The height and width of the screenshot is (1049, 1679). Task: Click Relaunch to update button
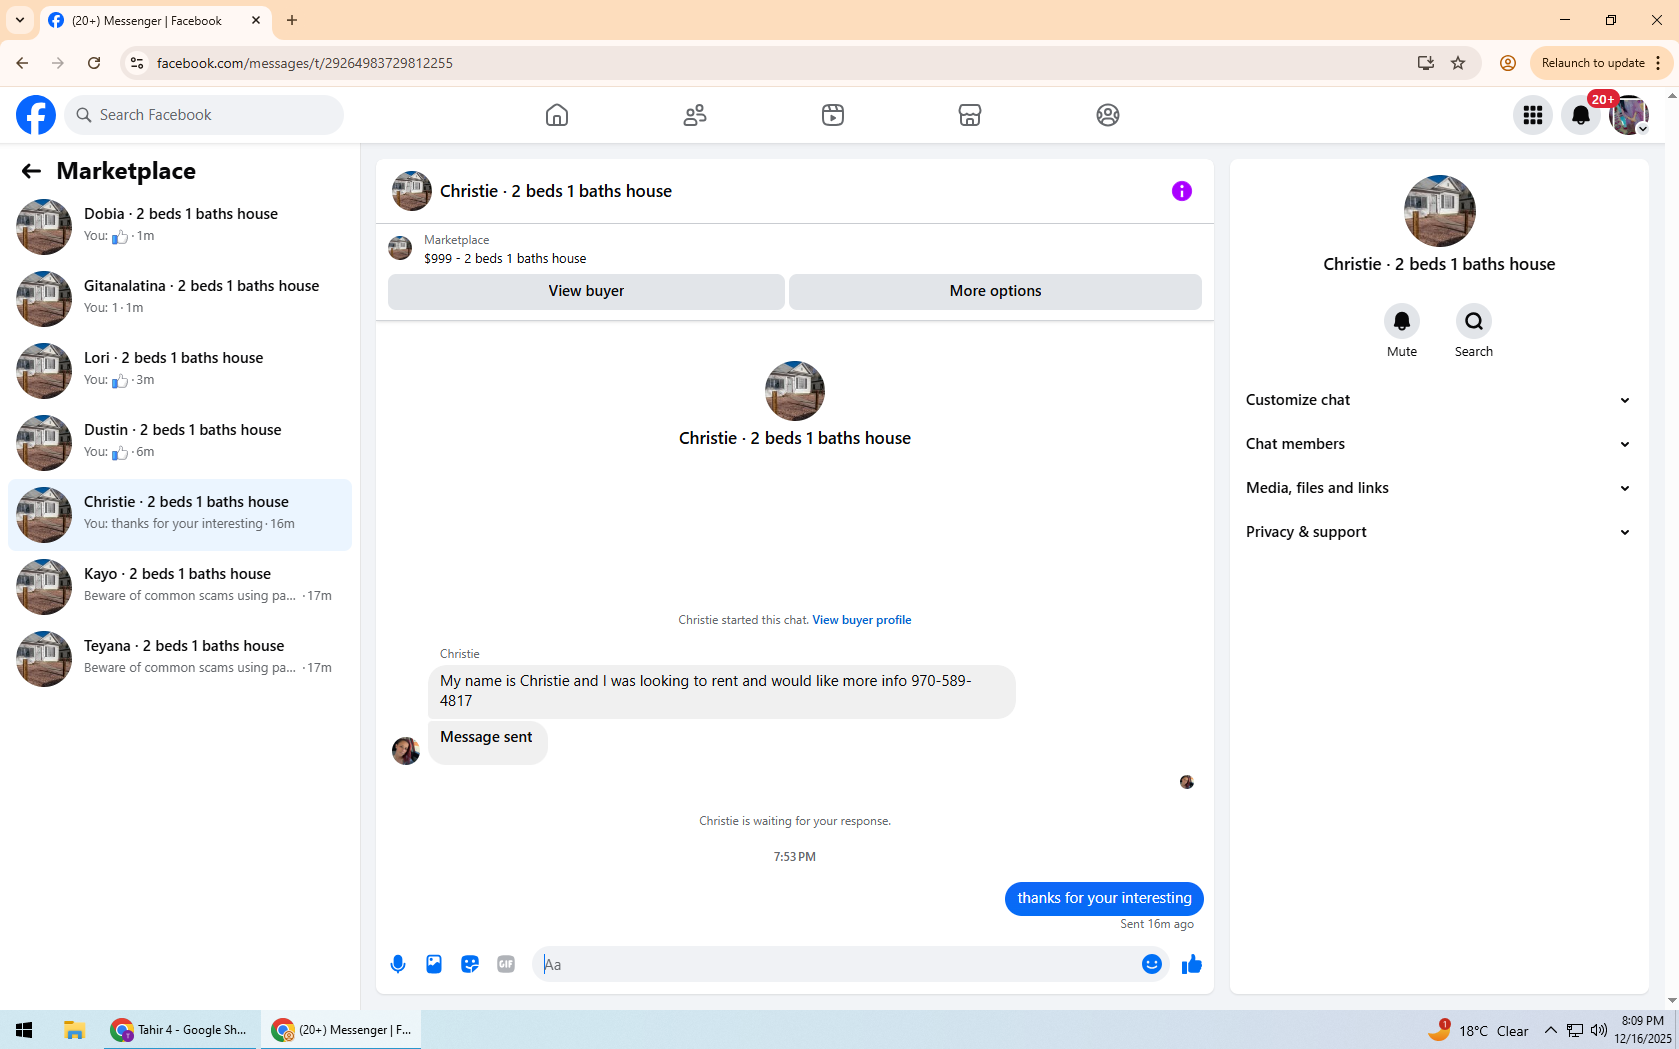point(1593,63)
